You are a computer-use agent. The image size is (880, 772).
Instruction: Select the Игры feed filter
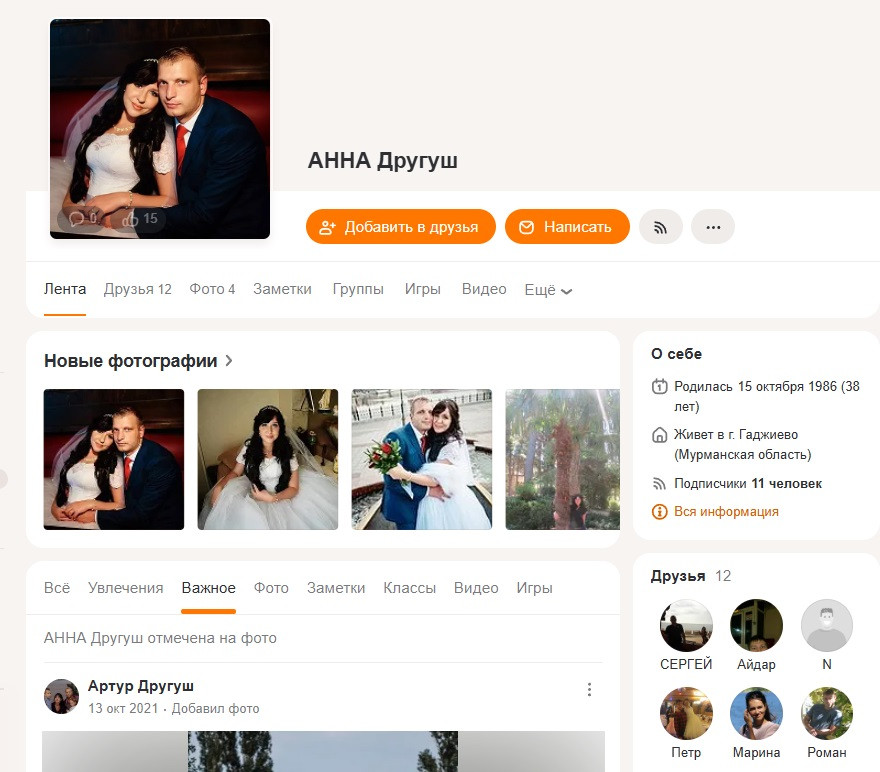tap(534, 588)
